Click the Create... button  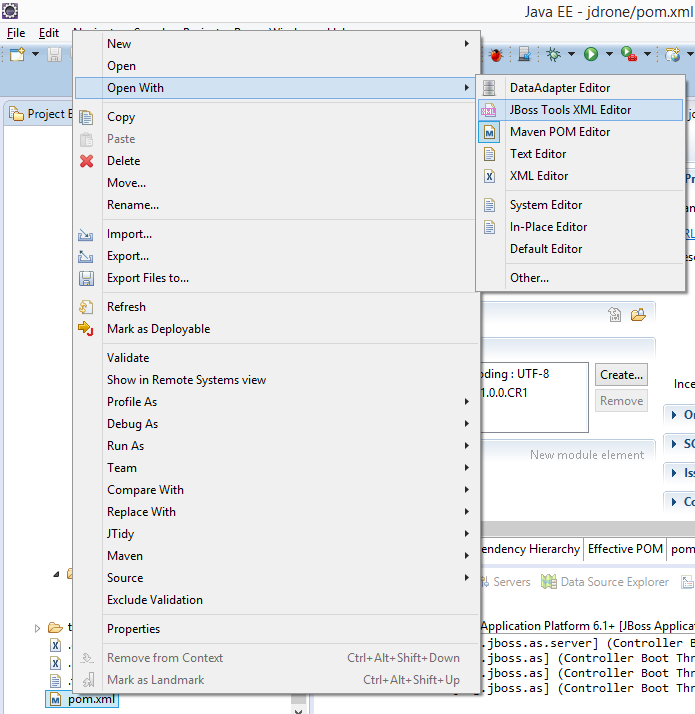point(621,375)
